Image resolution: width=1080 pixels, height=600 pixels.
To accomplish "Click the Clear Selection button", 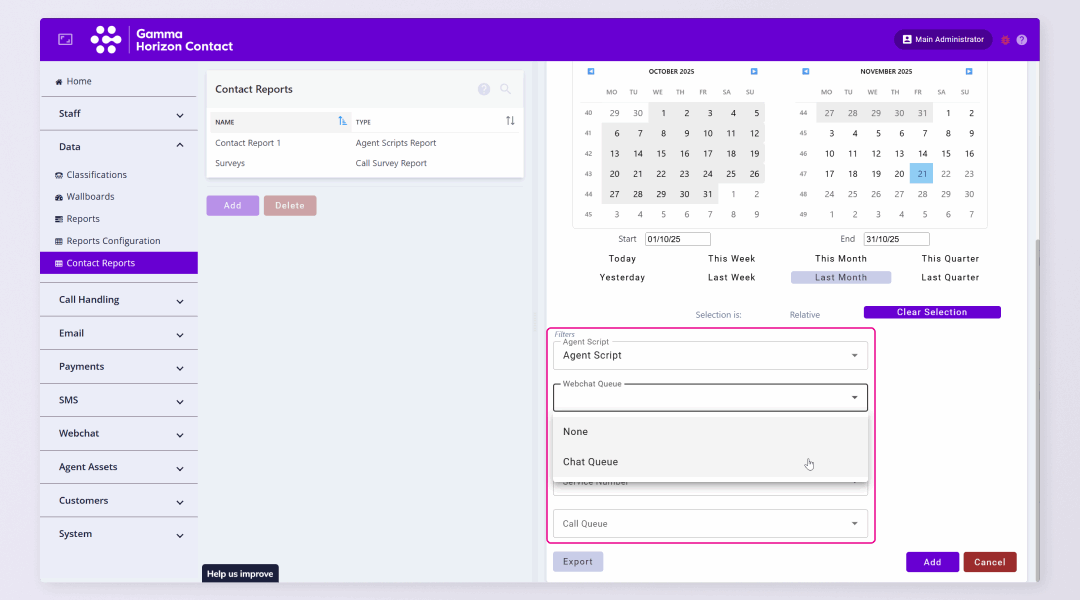I will click(x=931, y=312).
